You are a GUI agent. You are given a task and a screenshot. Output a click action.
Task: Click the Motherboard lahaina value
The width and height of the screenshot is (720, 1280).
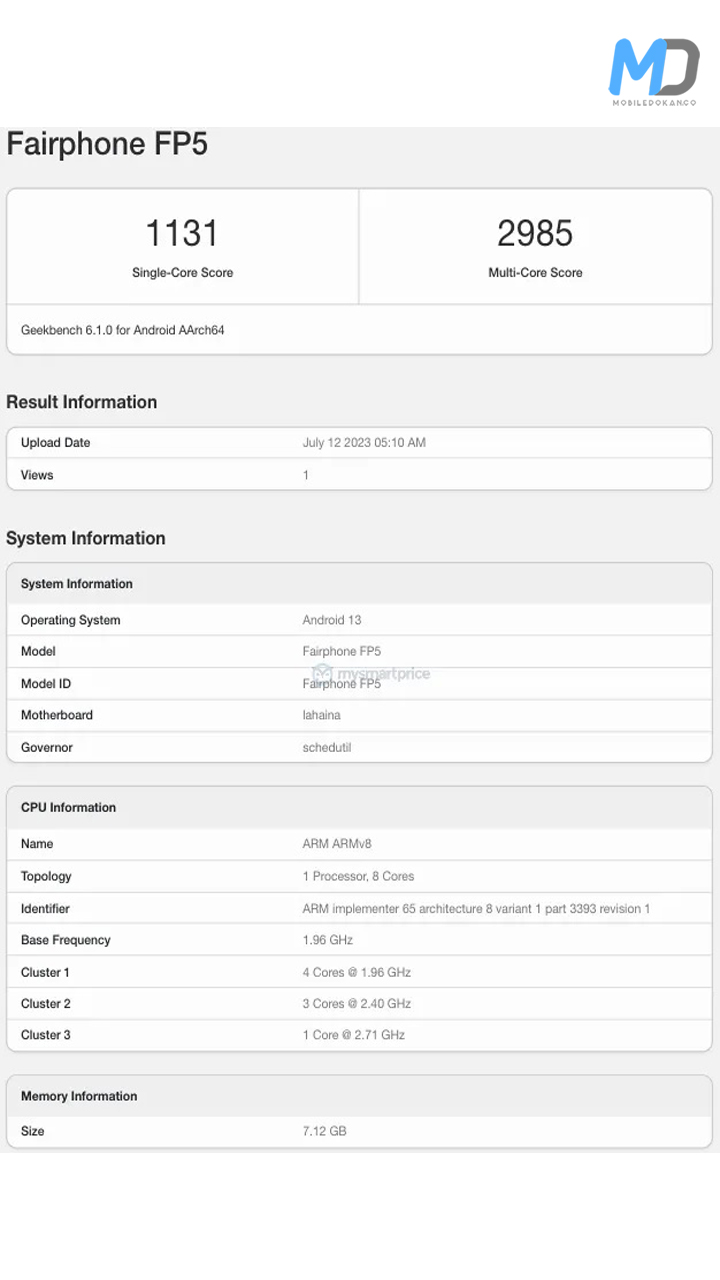(326, 715)
